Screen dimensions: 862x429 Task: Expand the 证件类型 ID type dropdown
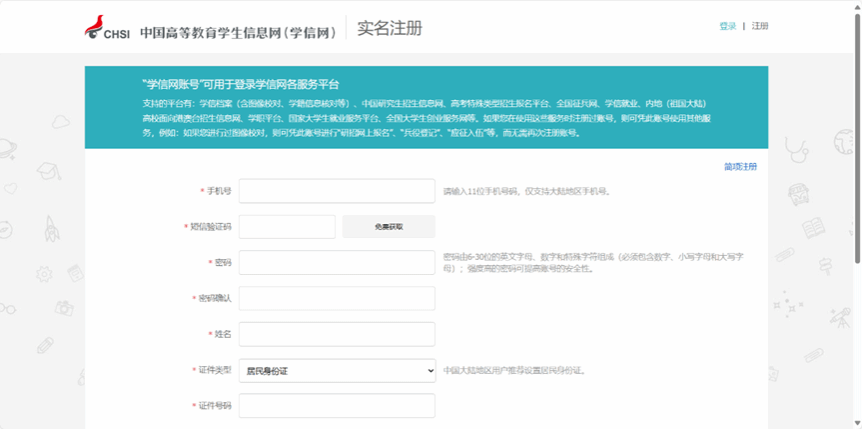tap(336, 370)
